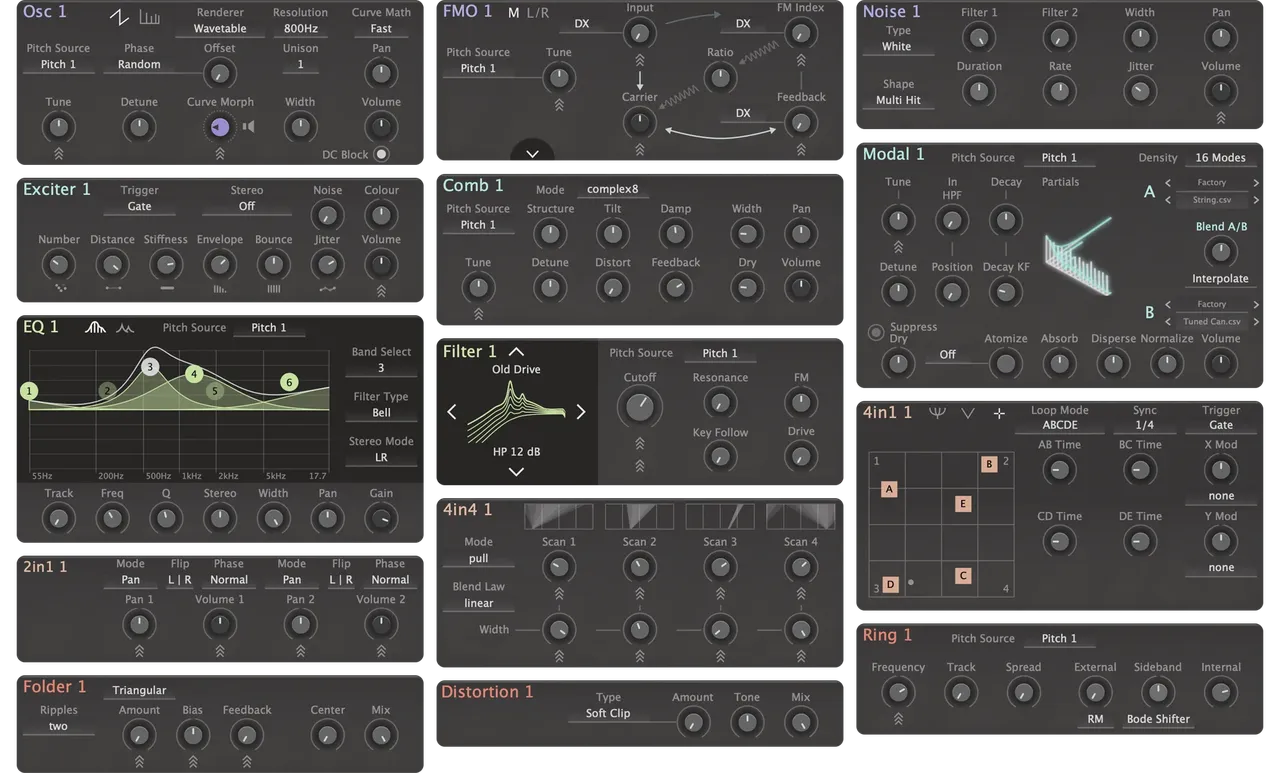Click the Filter 1 Cutoff knob
The height and width of the screenshot is (773, 1280).
click(x=639, y=407)
